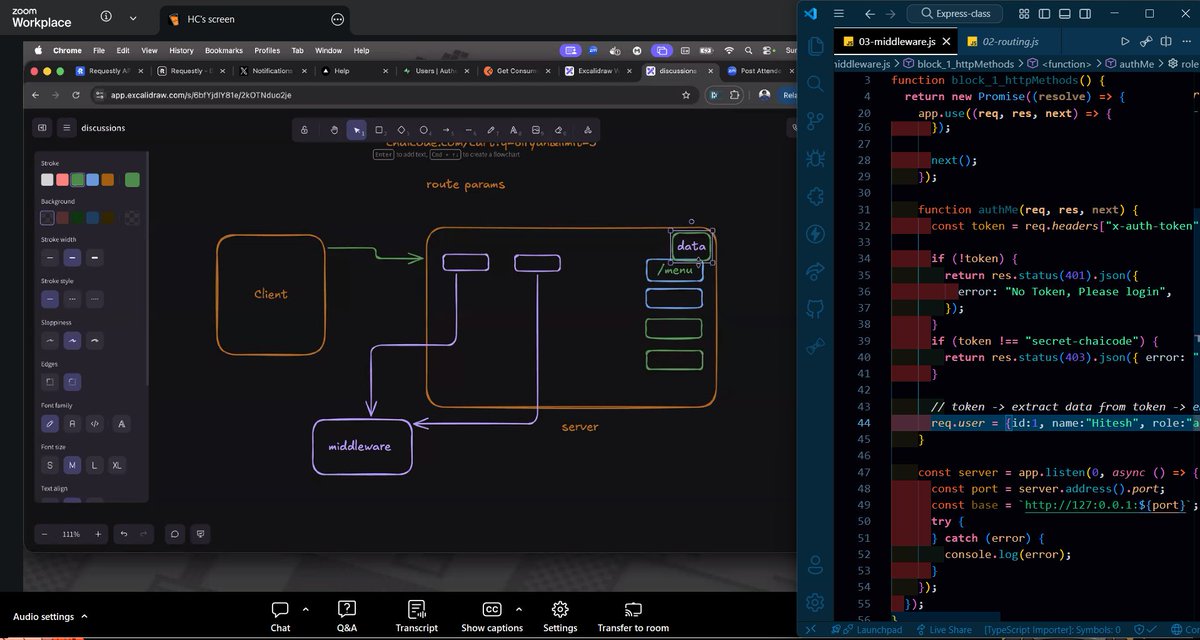Screen dimensions: 1200x640
Task: Open the Zoom Q&A panel
Action: pyautogui.click(x=346, y=617)
